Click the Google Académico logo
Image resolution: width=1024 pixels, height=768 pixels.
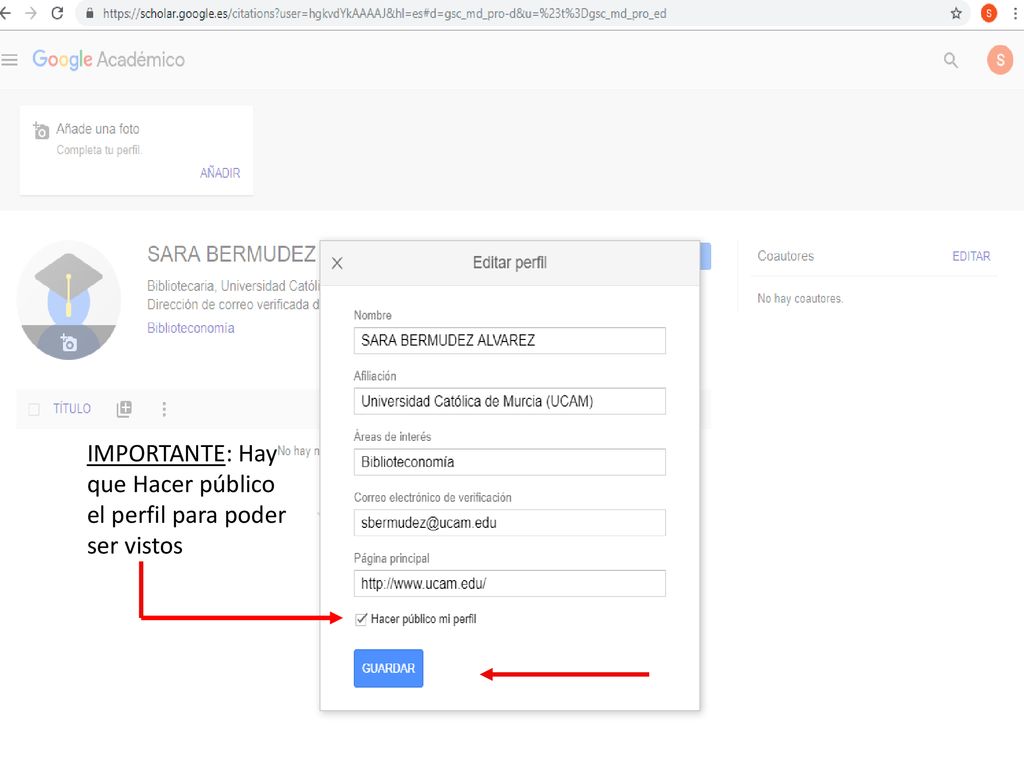[108, 59]
